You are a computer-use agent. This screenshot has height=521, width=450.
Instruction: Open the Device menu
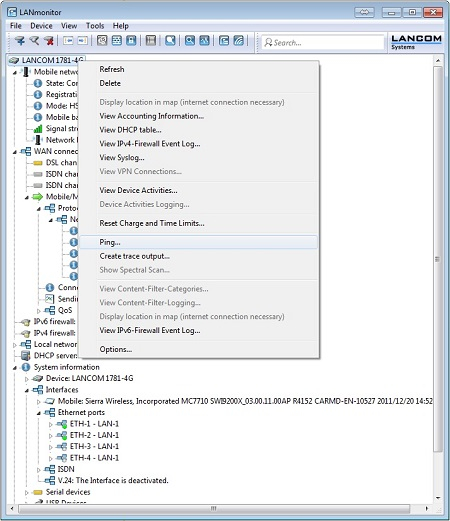[41, 26]
